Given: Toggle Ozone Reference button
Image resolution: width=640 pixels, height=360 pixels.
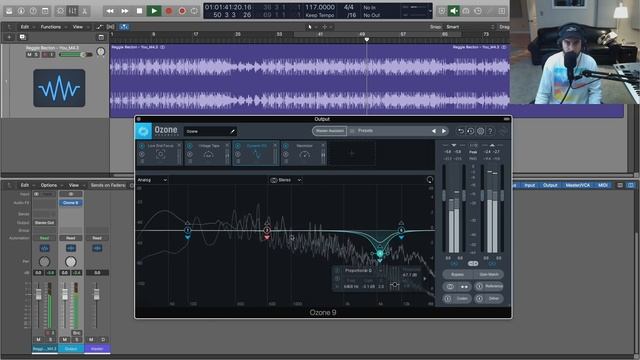Looking at the screenshot, I should [489, 287].
